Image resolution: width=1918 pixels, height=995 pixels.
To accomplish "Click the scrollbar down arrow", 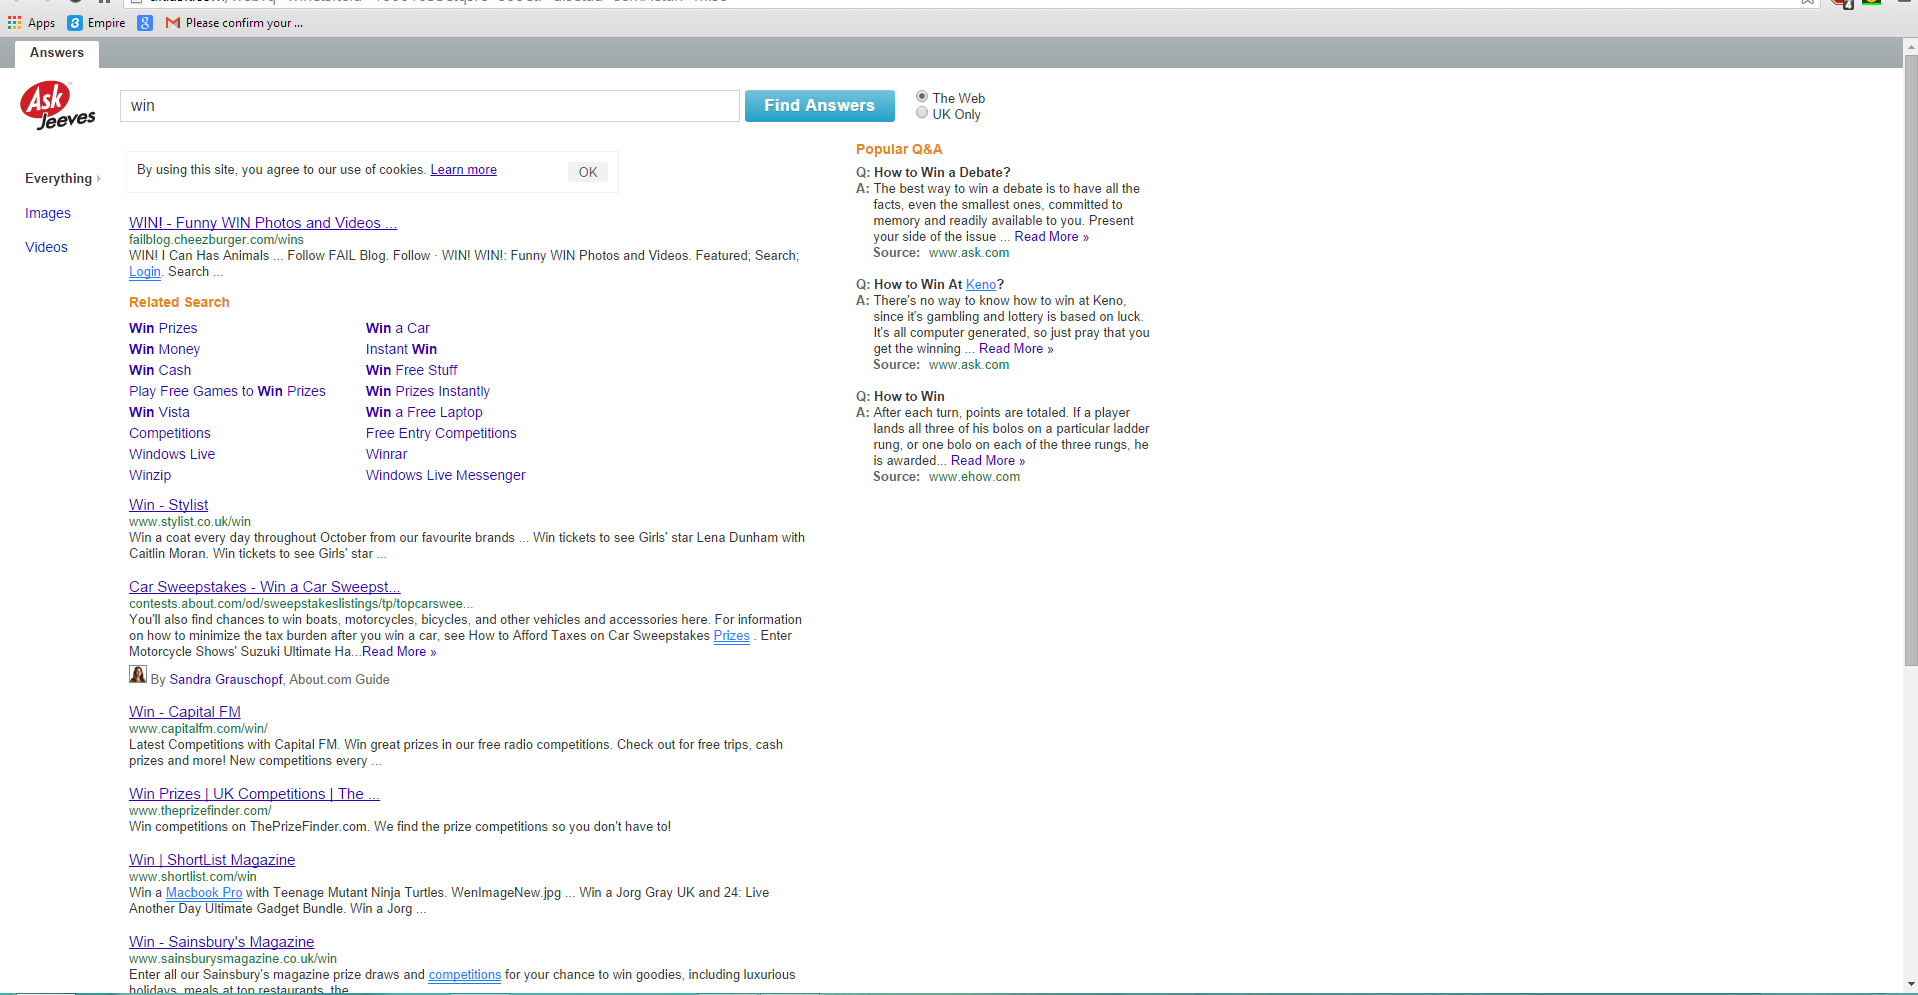I will (1910, 984).
